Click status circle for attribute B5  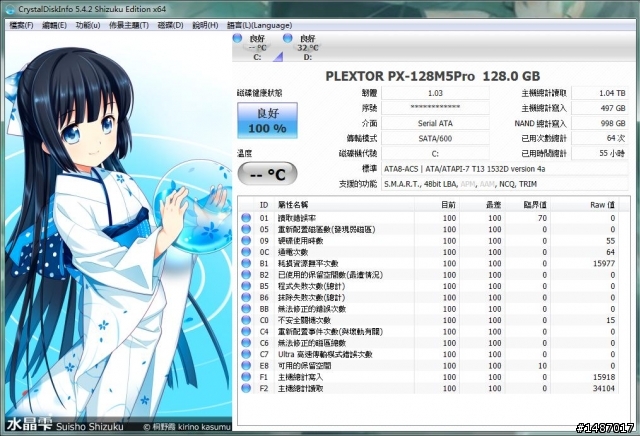(x=246, y=286)
